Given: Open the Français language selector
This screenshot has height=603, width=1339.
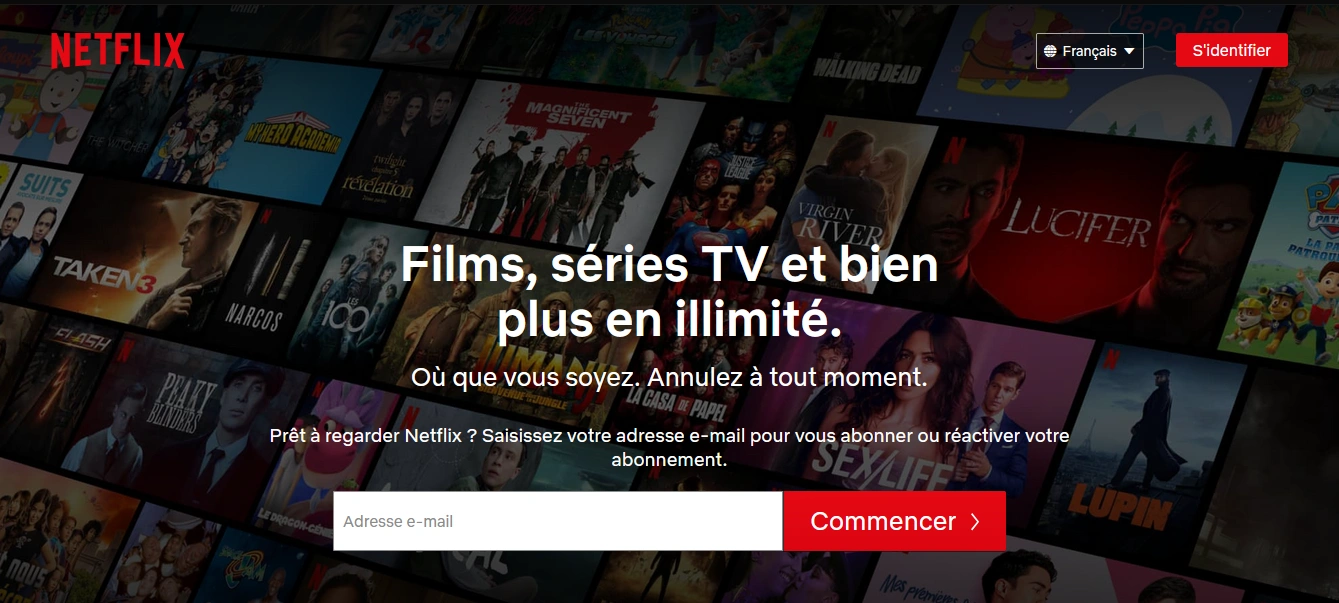Looking at the screenshot, I should coord(1089,51).
